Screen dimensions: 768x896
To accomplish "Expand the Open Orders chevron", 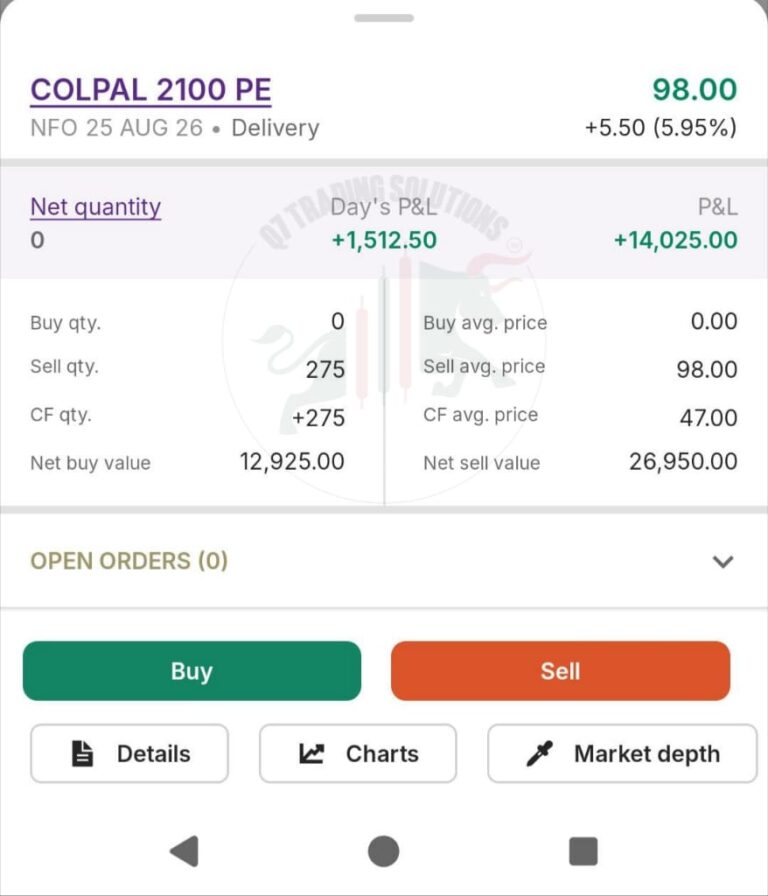I will click(x=723, y=562).
